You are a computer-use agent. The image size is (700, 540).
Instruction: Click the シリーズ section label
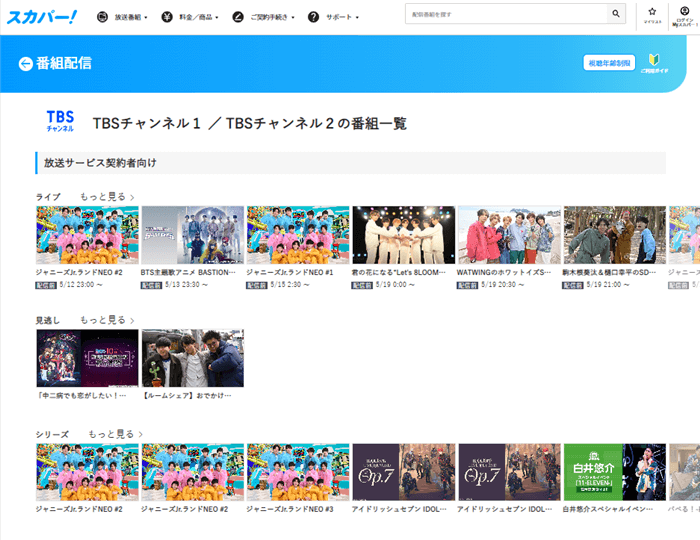[x=52, y=435]
